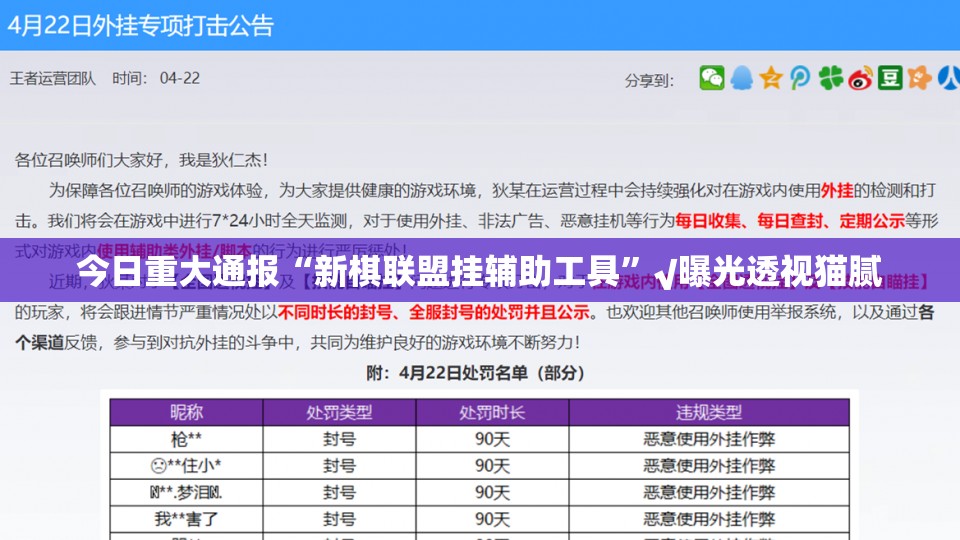960x540 pixels.
Task: Click the 王者运营团队 author name
Action: tap(53, 78)
